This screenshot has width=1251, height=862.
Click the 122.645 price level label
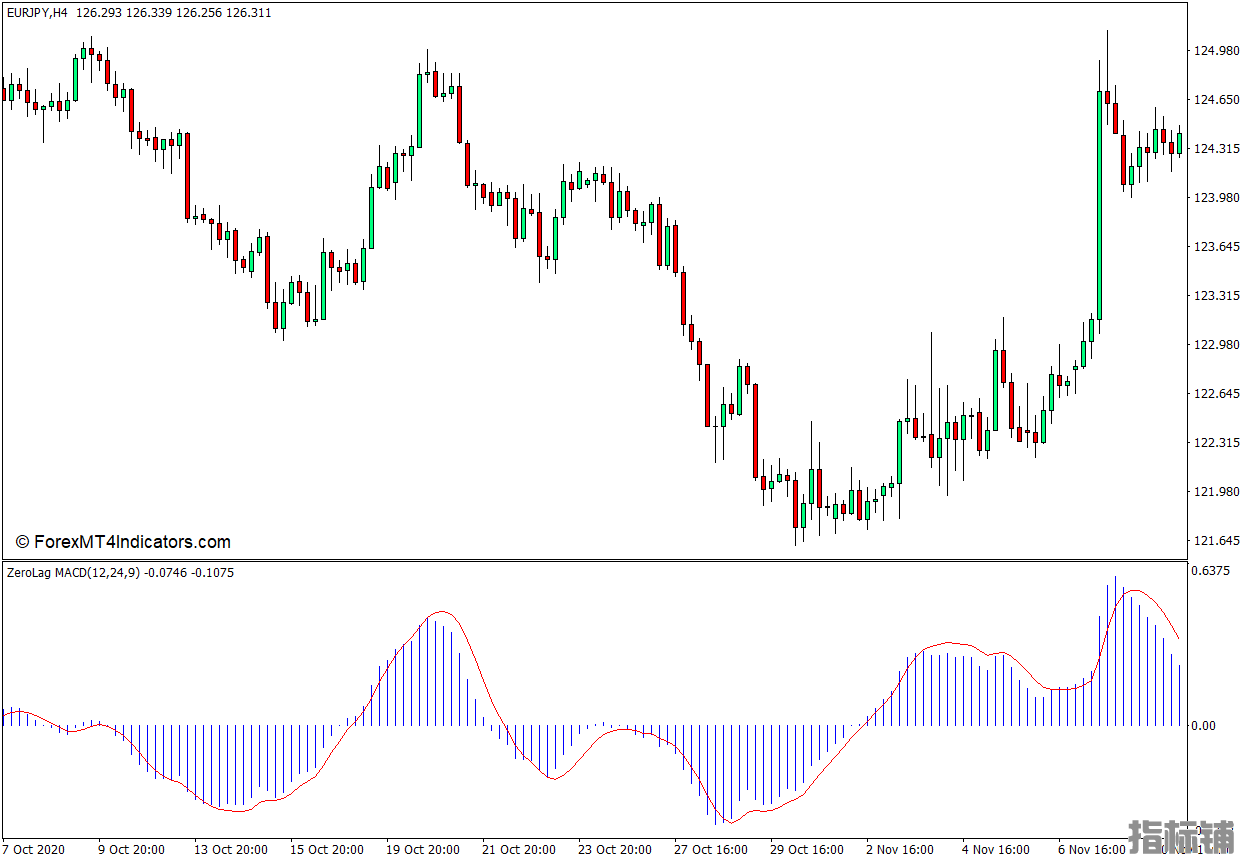[1217, 394]
